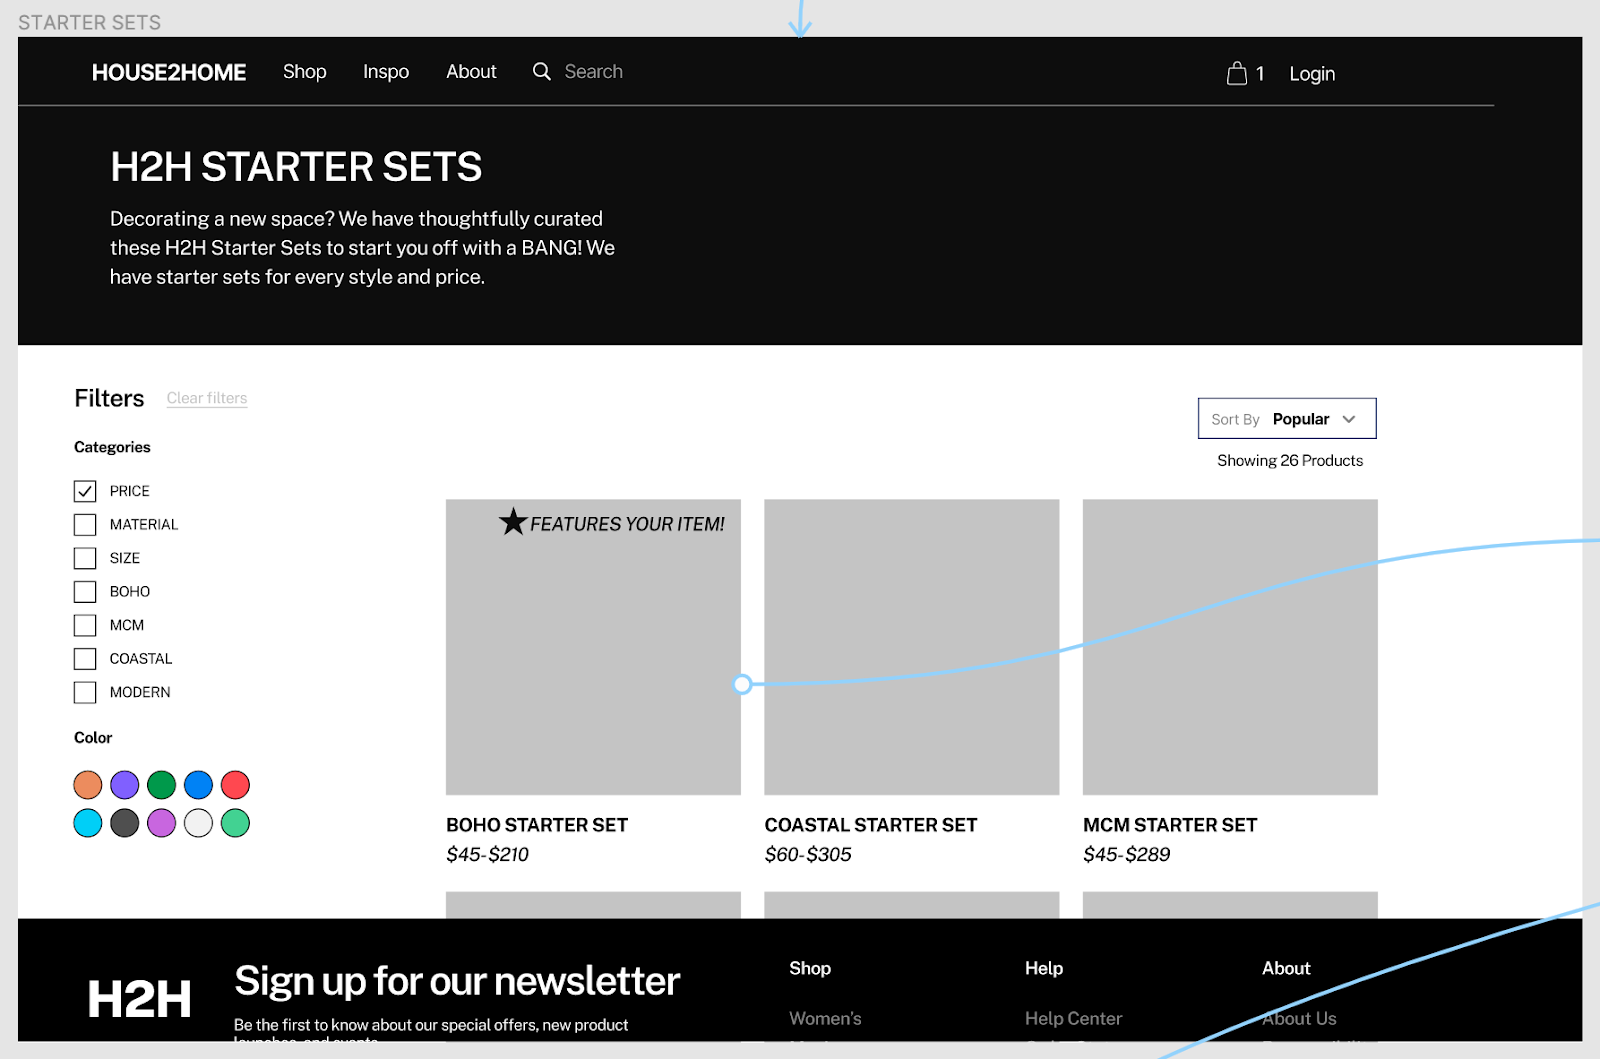This screenshot has height=1059, width=1600.
Task: Toggle the MODERN checkbox
Action: pyautogui.click(x=85, y=692)
